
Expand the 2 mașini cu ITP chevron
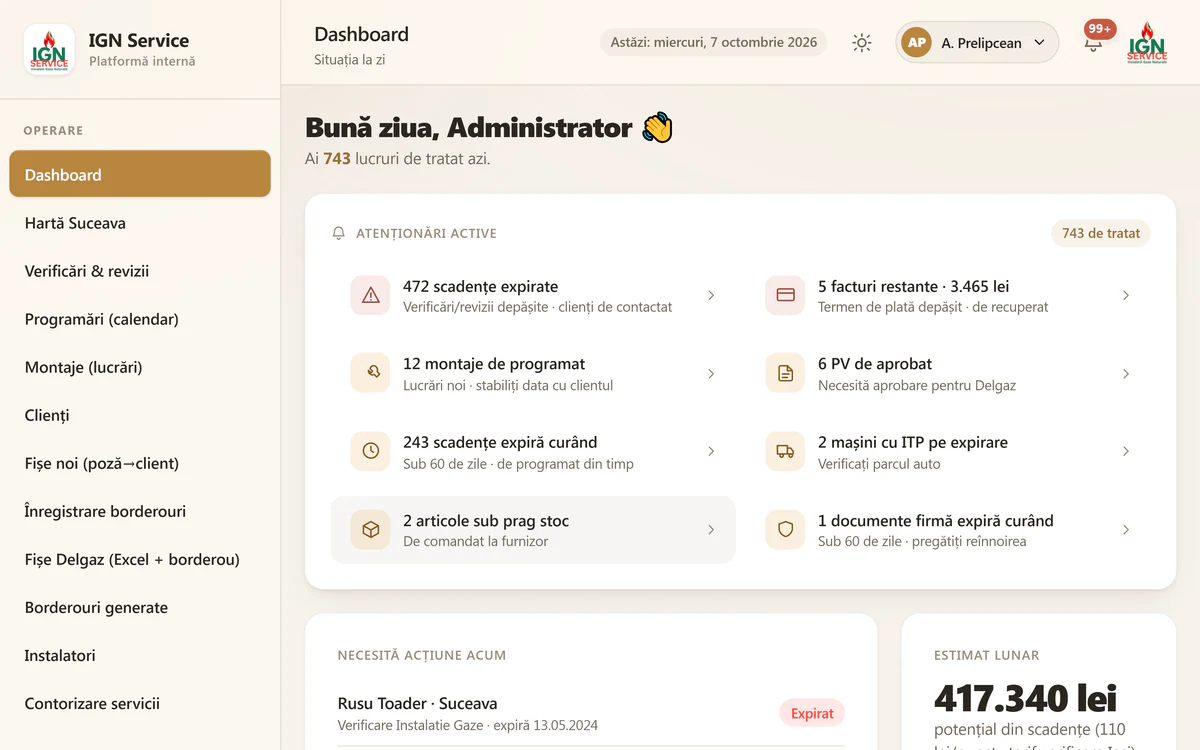tap(1126, 451)
